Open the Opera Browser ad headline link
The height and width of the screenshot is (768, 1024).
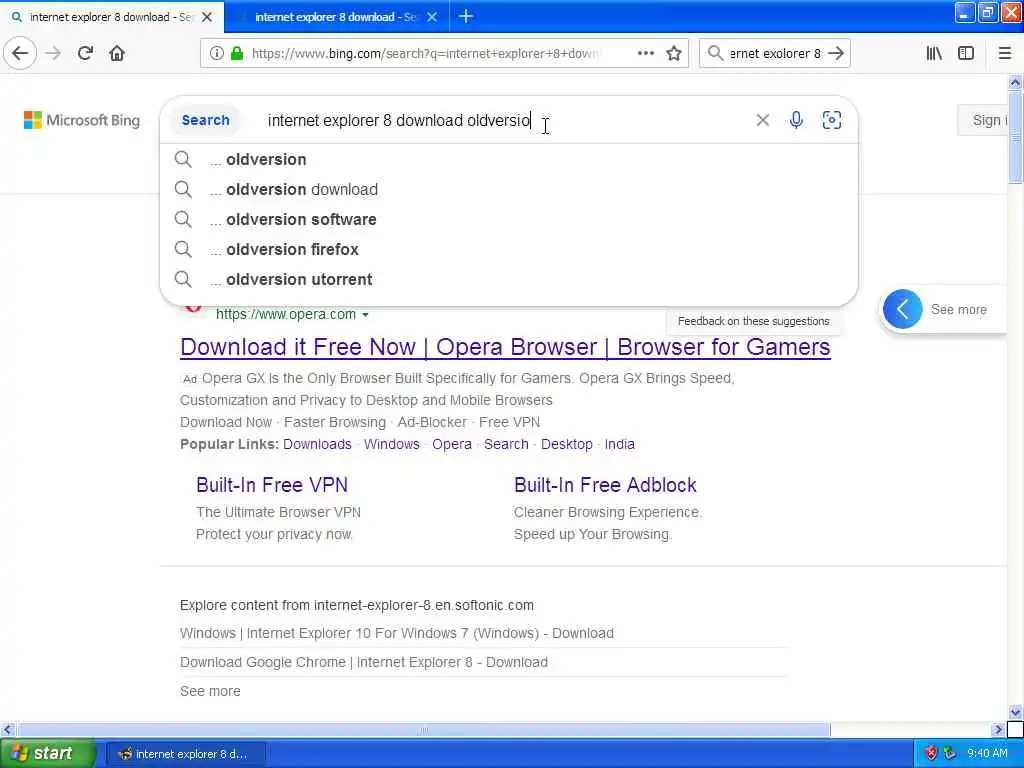click(505, 347)
